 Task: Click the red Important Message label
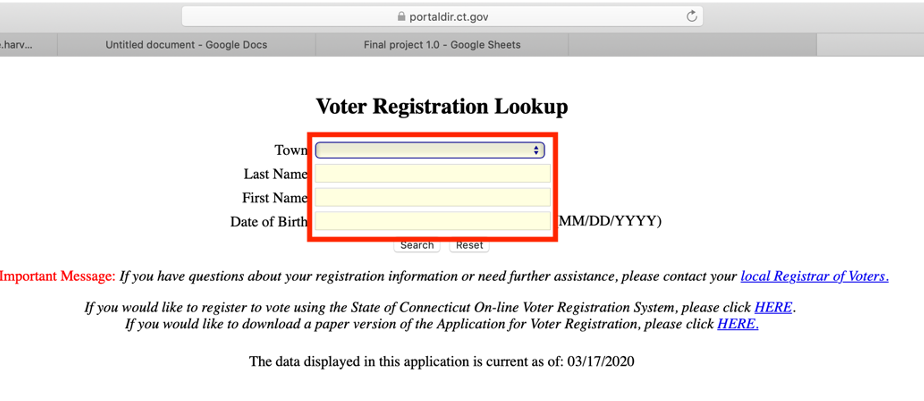pos(58,276)
